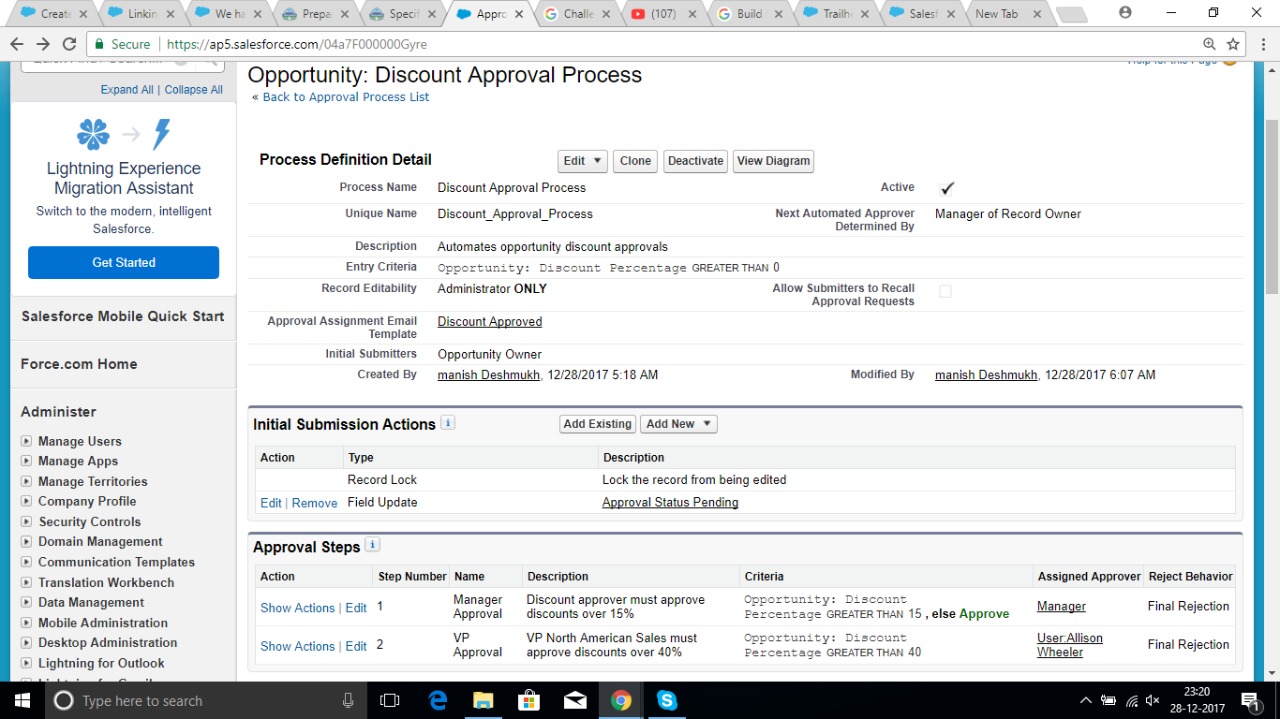Open Windows Start menu
This screenshot has width=1280, height=719.
click(x=20, y=700)
